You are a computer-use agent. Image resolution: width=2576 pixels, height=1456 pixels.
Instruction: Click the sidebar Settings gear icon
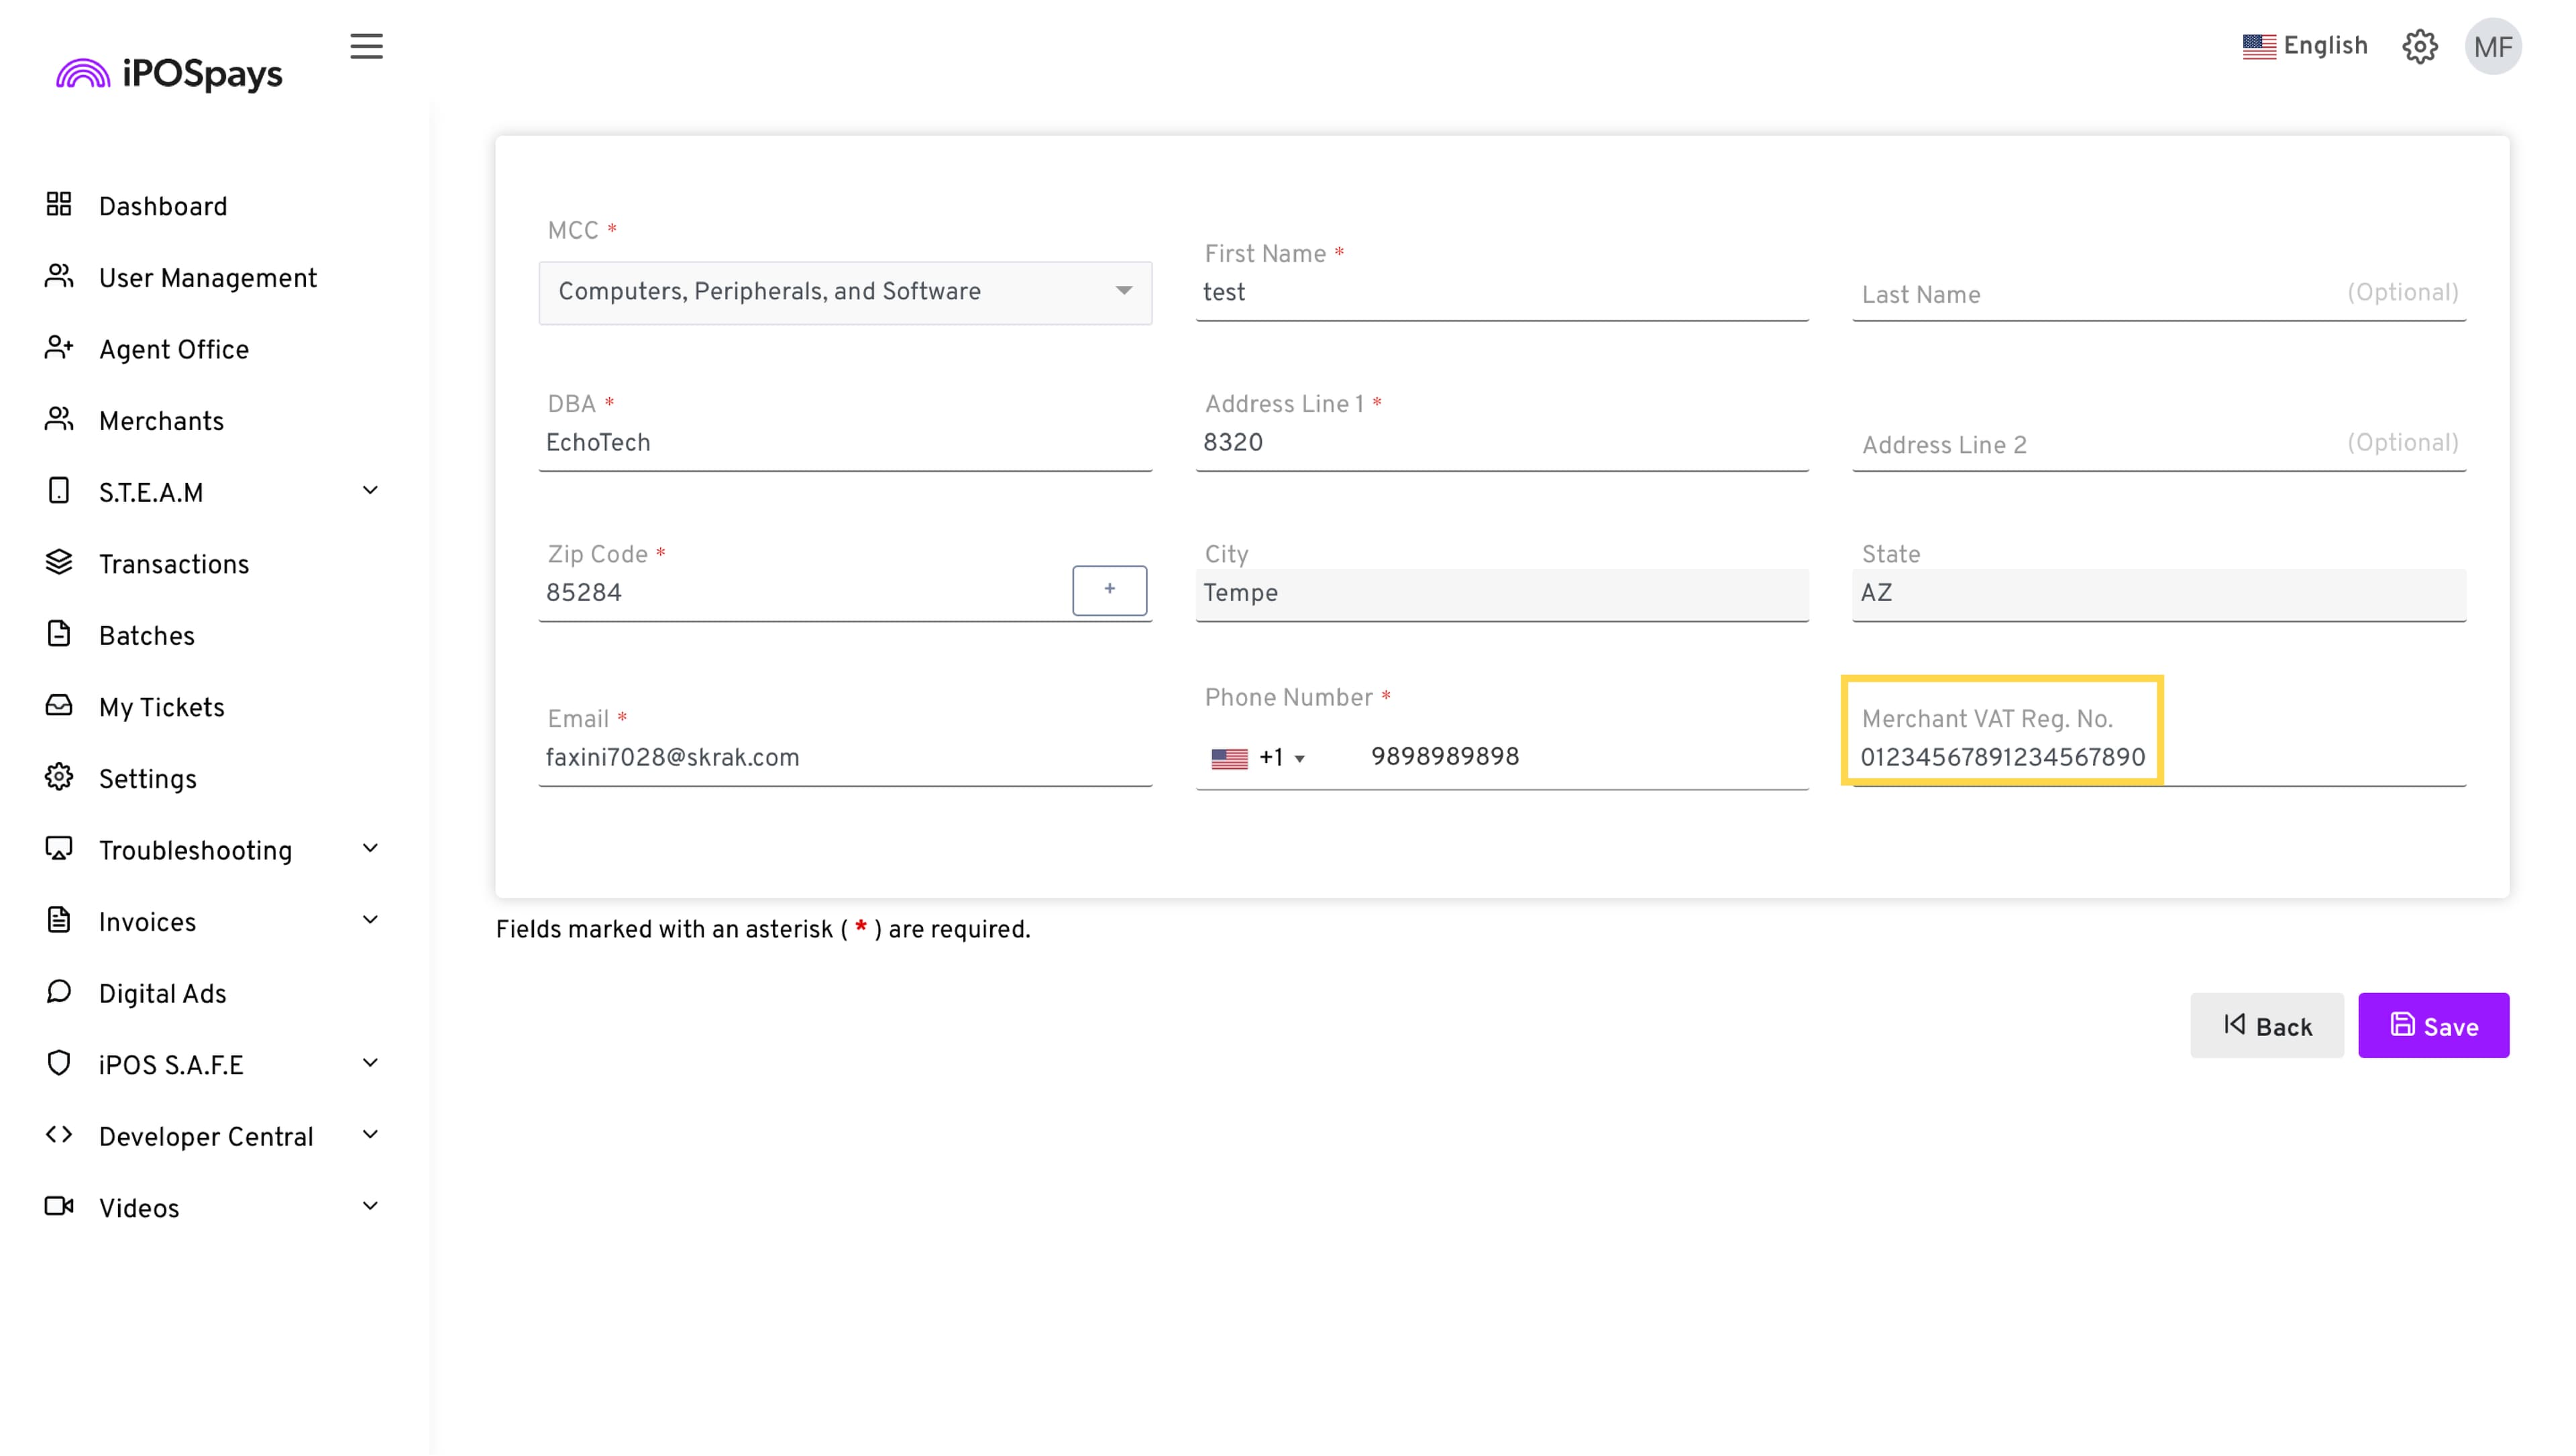(x=59, y=776)
